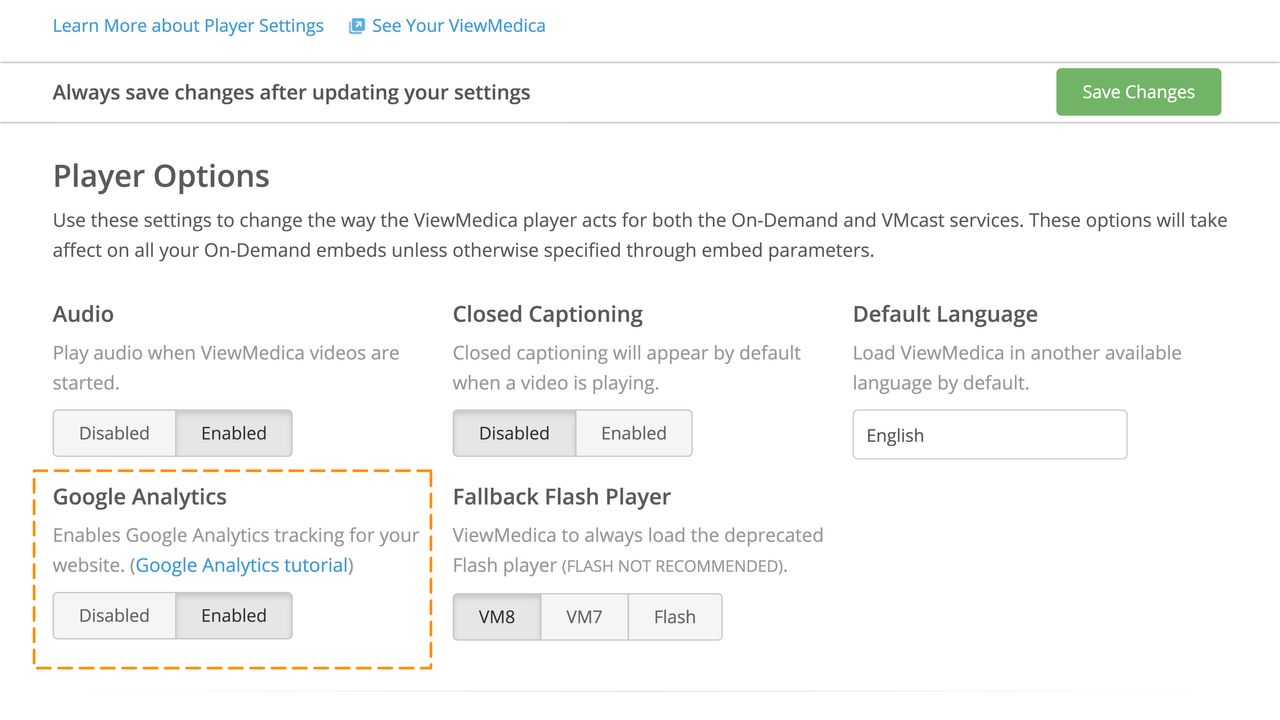Click the external link icon beside See Your ViewMedica
Viewport: 1280px width, 720px height.
[356, 25]
